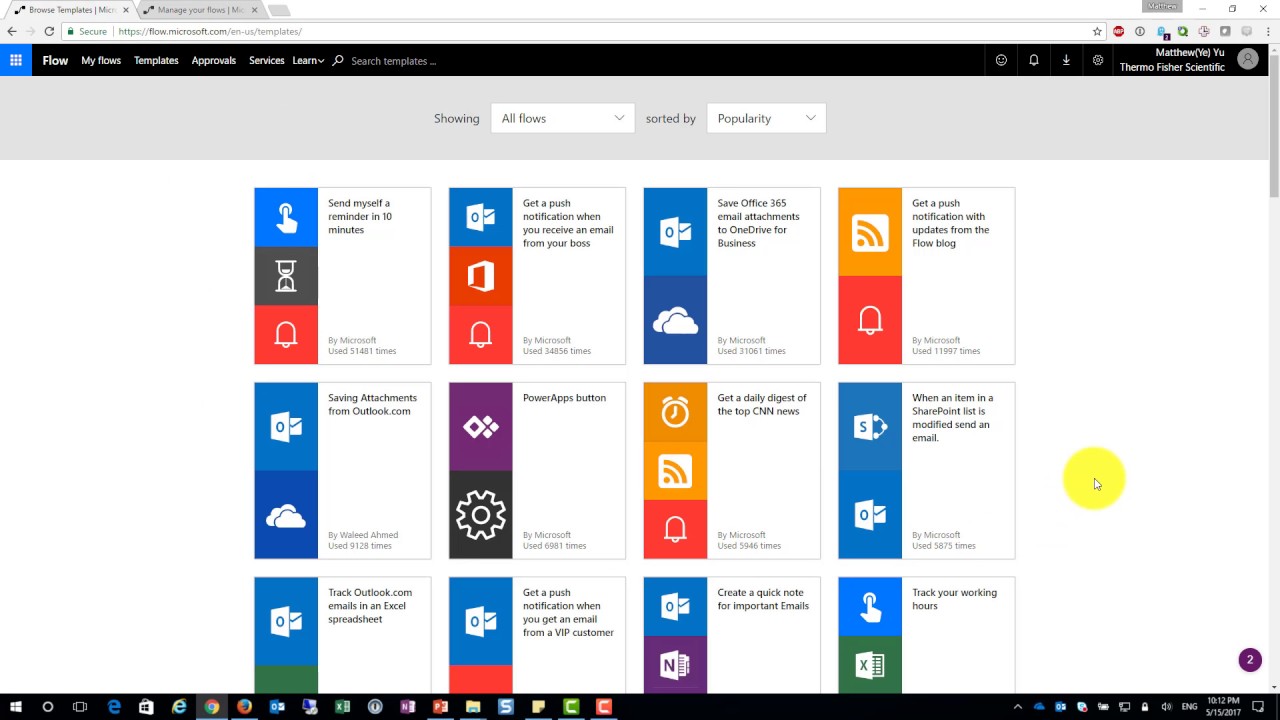Open 'Get a daily digest of the top CNN news'
The width and height of the screenshot is (1280, 720).
[732, 471]
